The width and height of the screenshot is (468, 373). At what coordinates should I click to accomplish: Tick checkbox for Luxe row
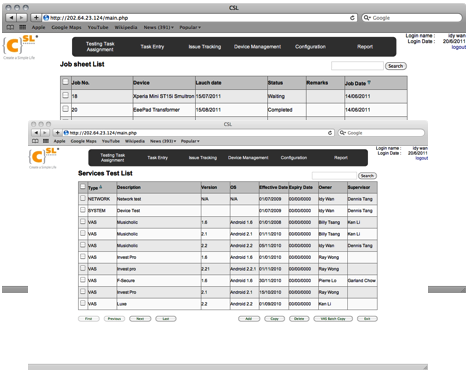(83, 303)
